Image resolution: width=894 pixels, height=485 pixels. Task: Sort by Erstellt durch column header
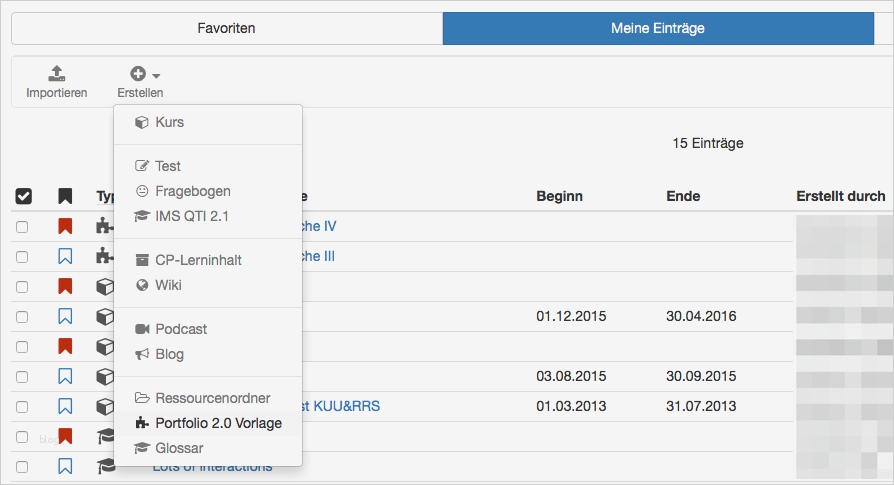pyautogui.click(x=840, y=196)
